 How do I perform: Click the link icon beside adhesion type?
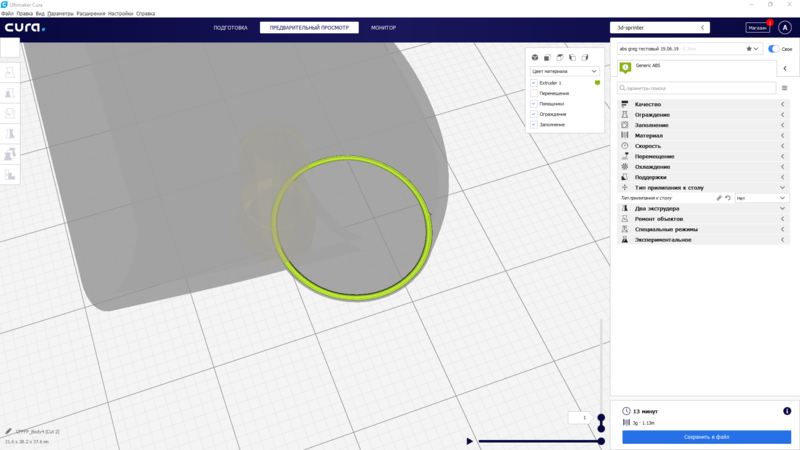719,198
